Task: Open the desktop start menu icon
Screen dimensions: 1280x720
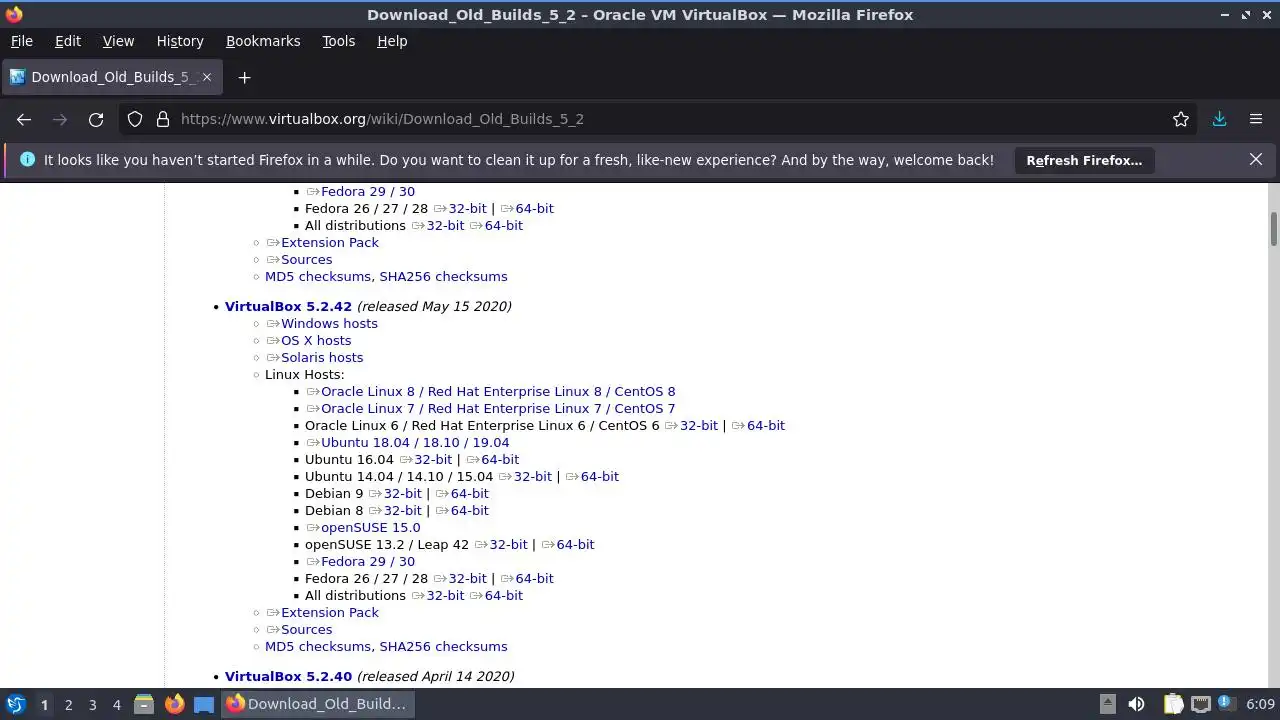Action: coord(15,704)
